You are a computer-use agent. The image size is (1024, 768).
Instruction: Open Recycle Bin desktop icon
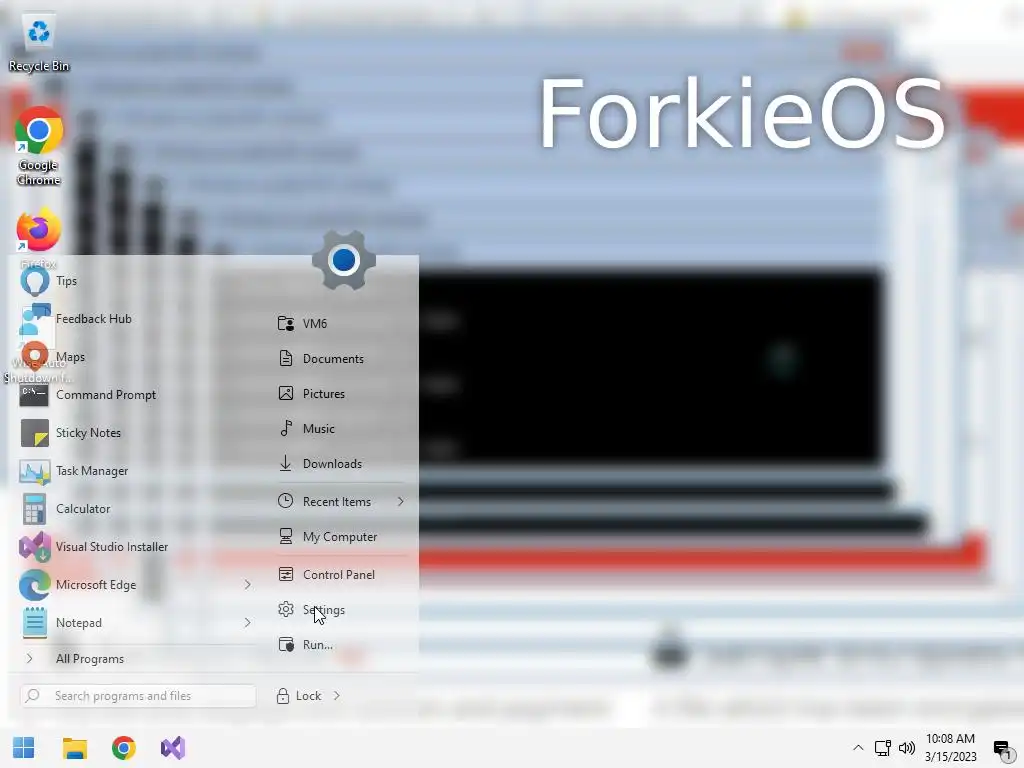coord(39,43)
